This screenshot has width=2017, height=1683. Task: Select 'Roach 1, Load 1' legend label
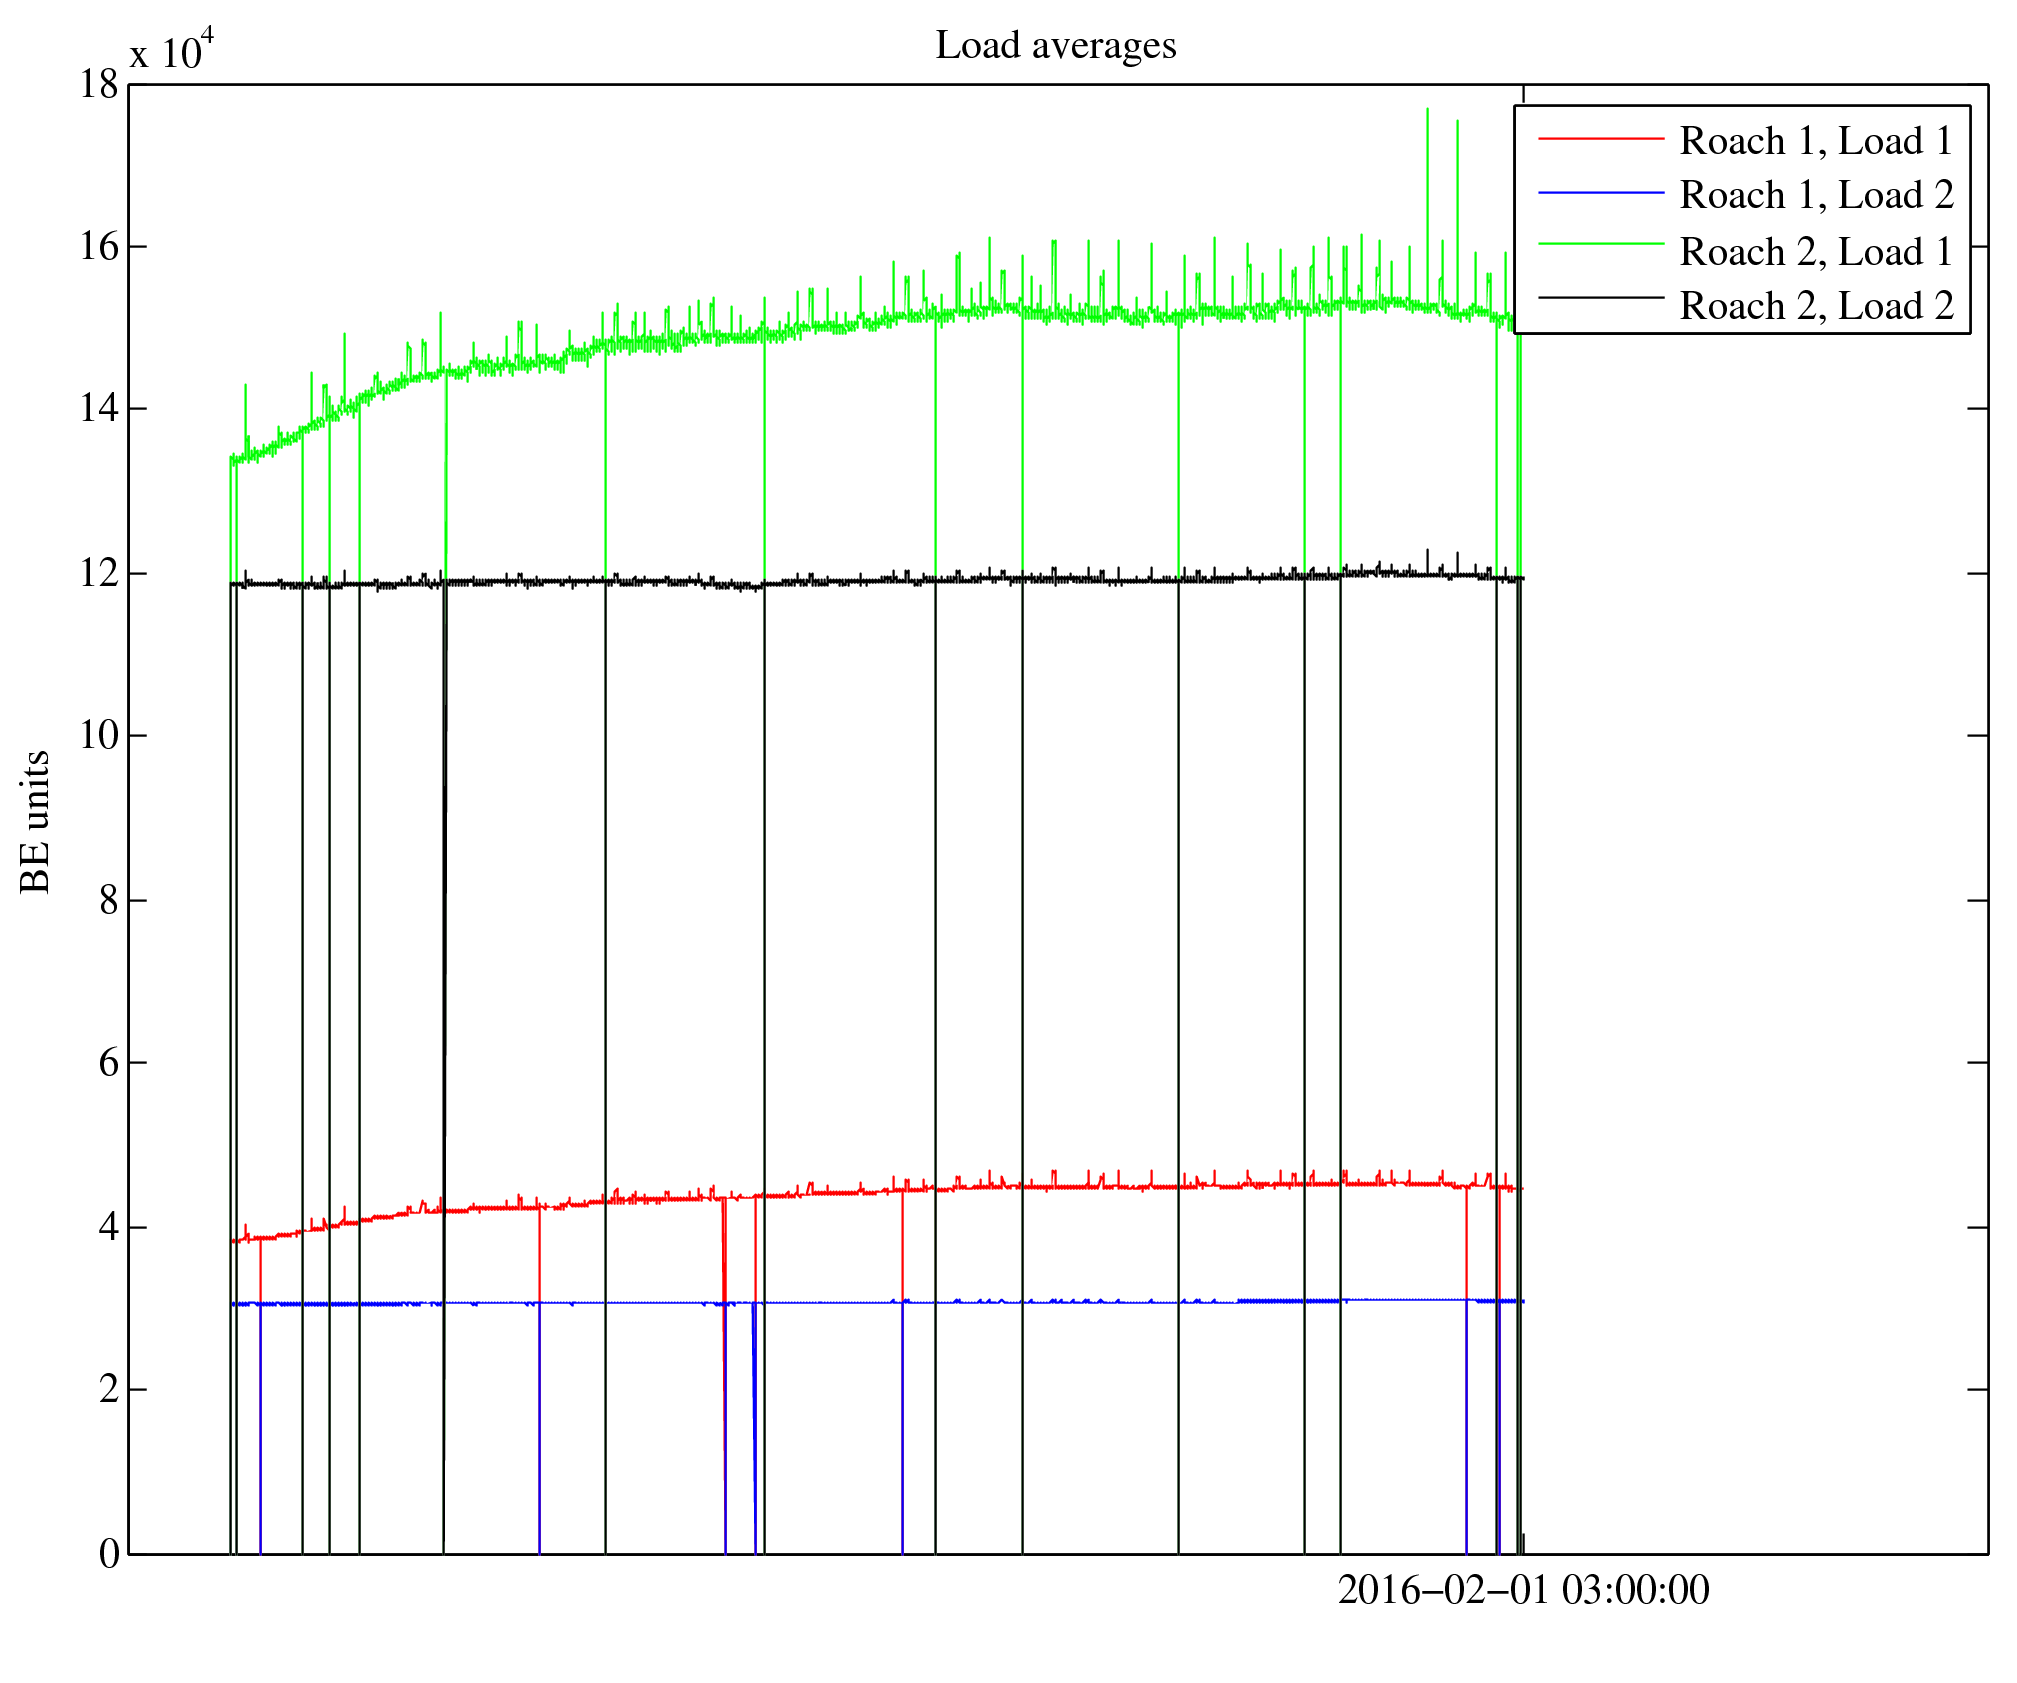[x=1815, y=141]
